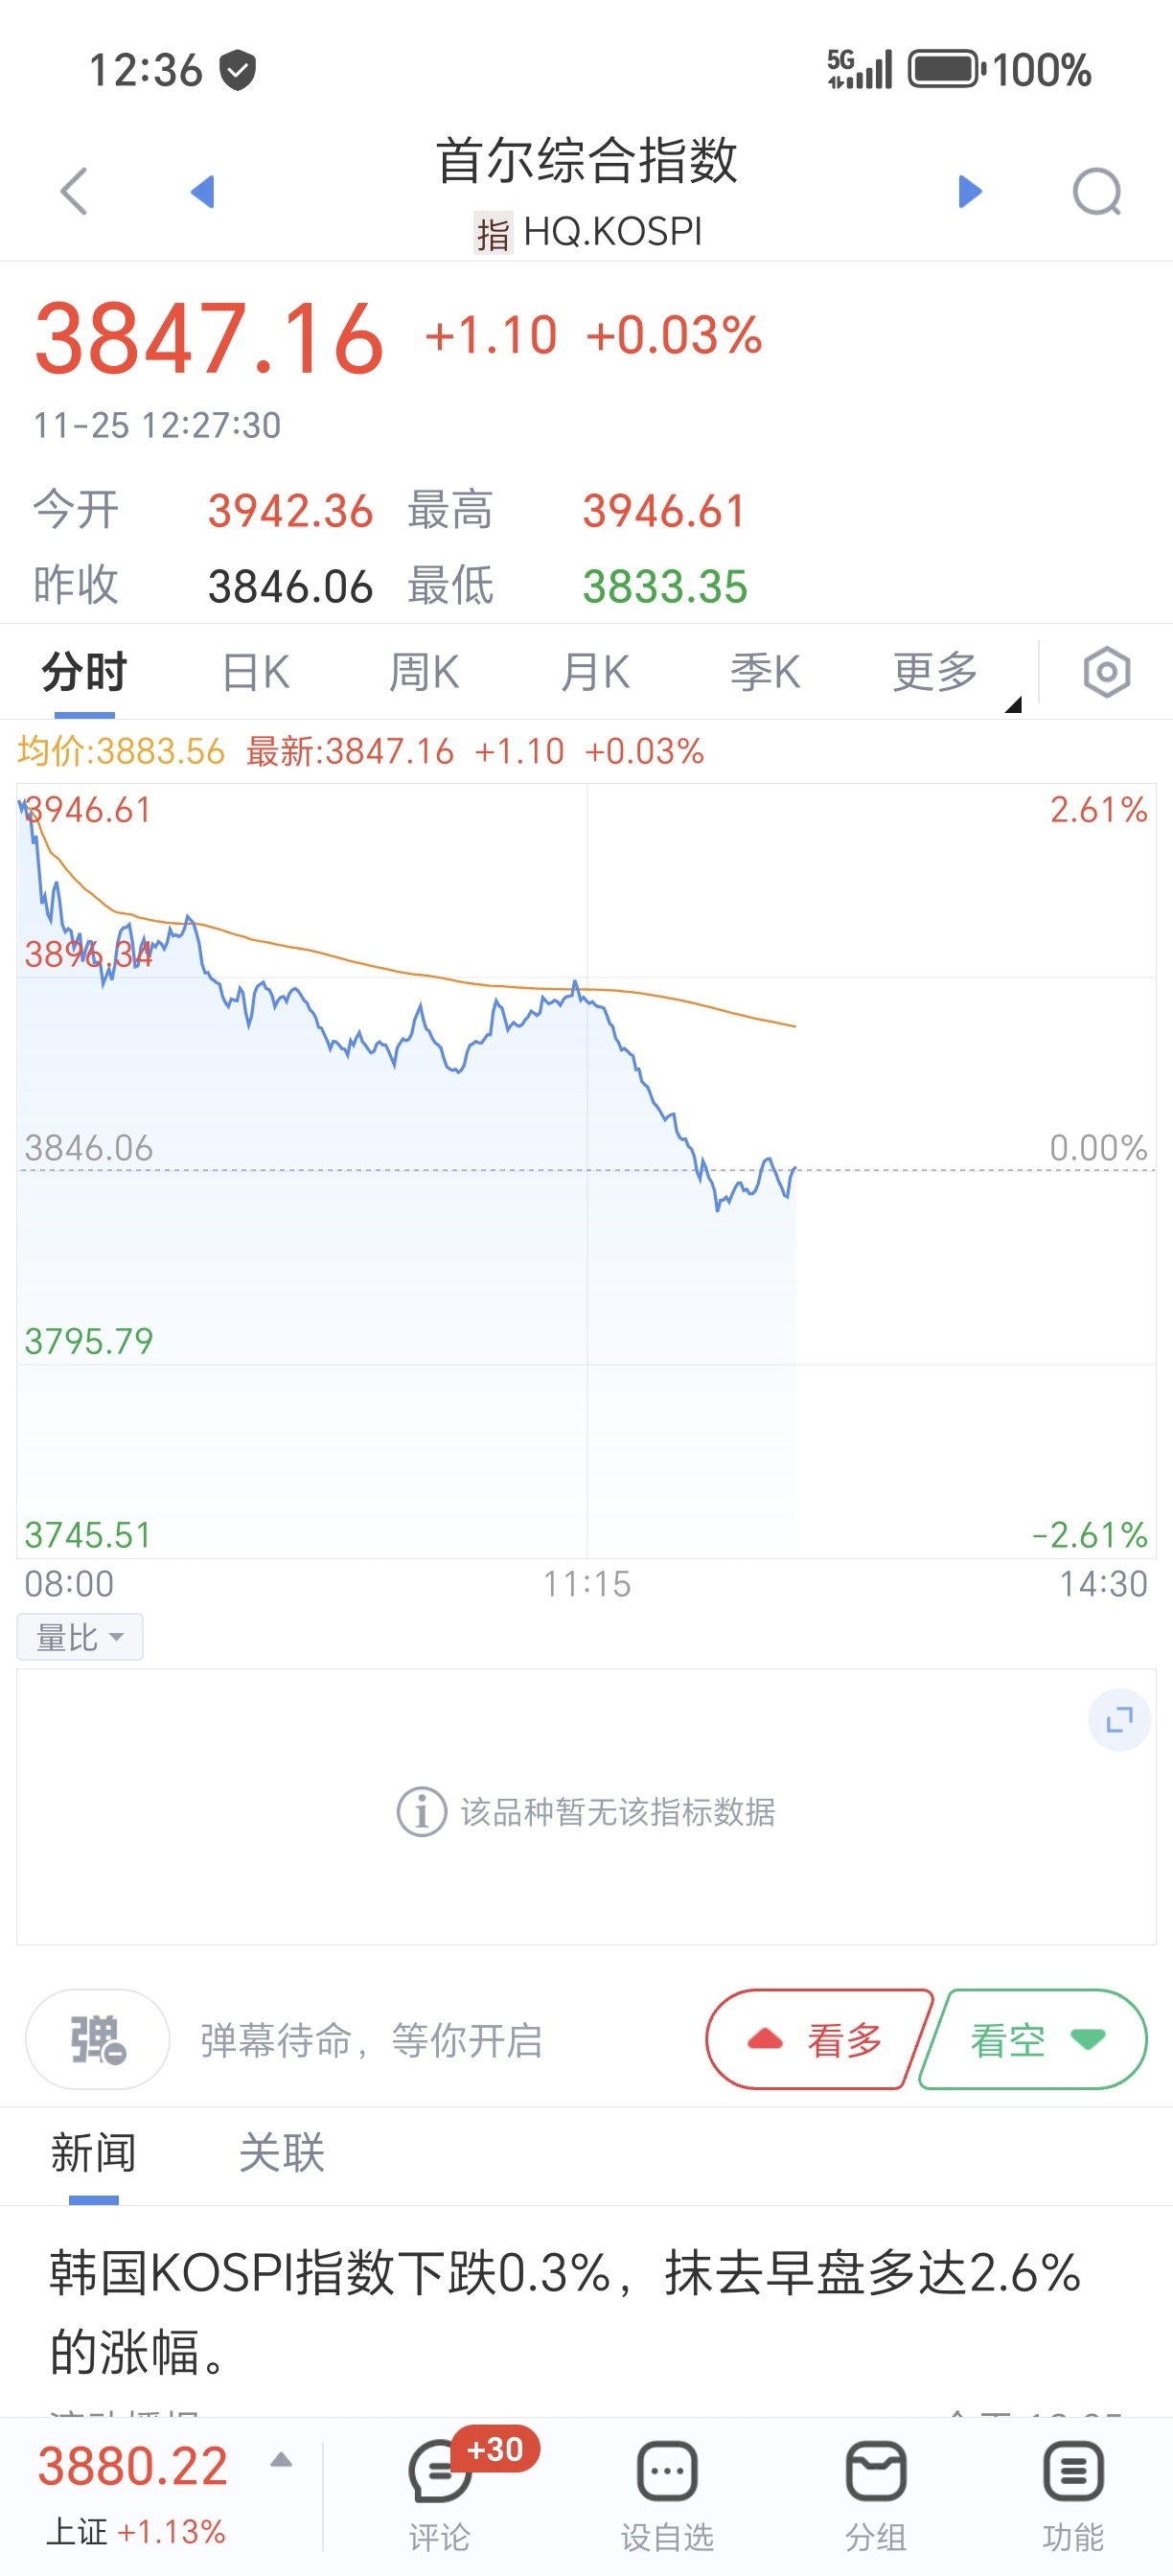Viewport: 1173px width, 2576px height.
Task: Vote bearish with the 看空 button
Action: [x=1033, y=2039]
